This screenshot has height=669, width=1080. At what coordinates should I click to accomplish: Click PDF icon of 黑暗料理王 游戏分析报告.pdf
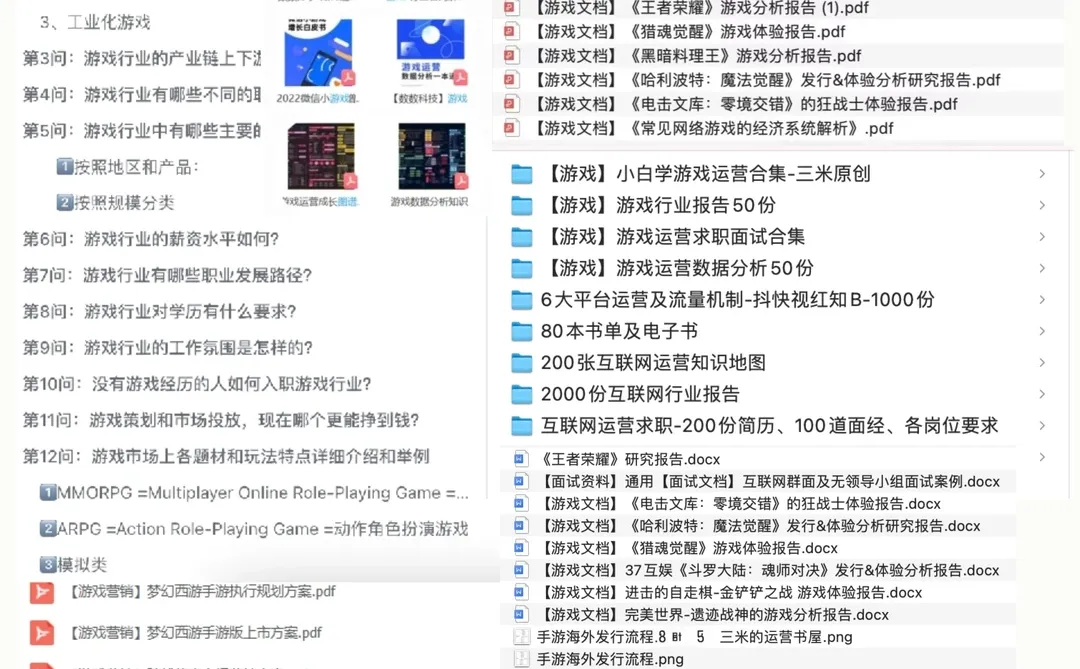(x=510, y=55)
